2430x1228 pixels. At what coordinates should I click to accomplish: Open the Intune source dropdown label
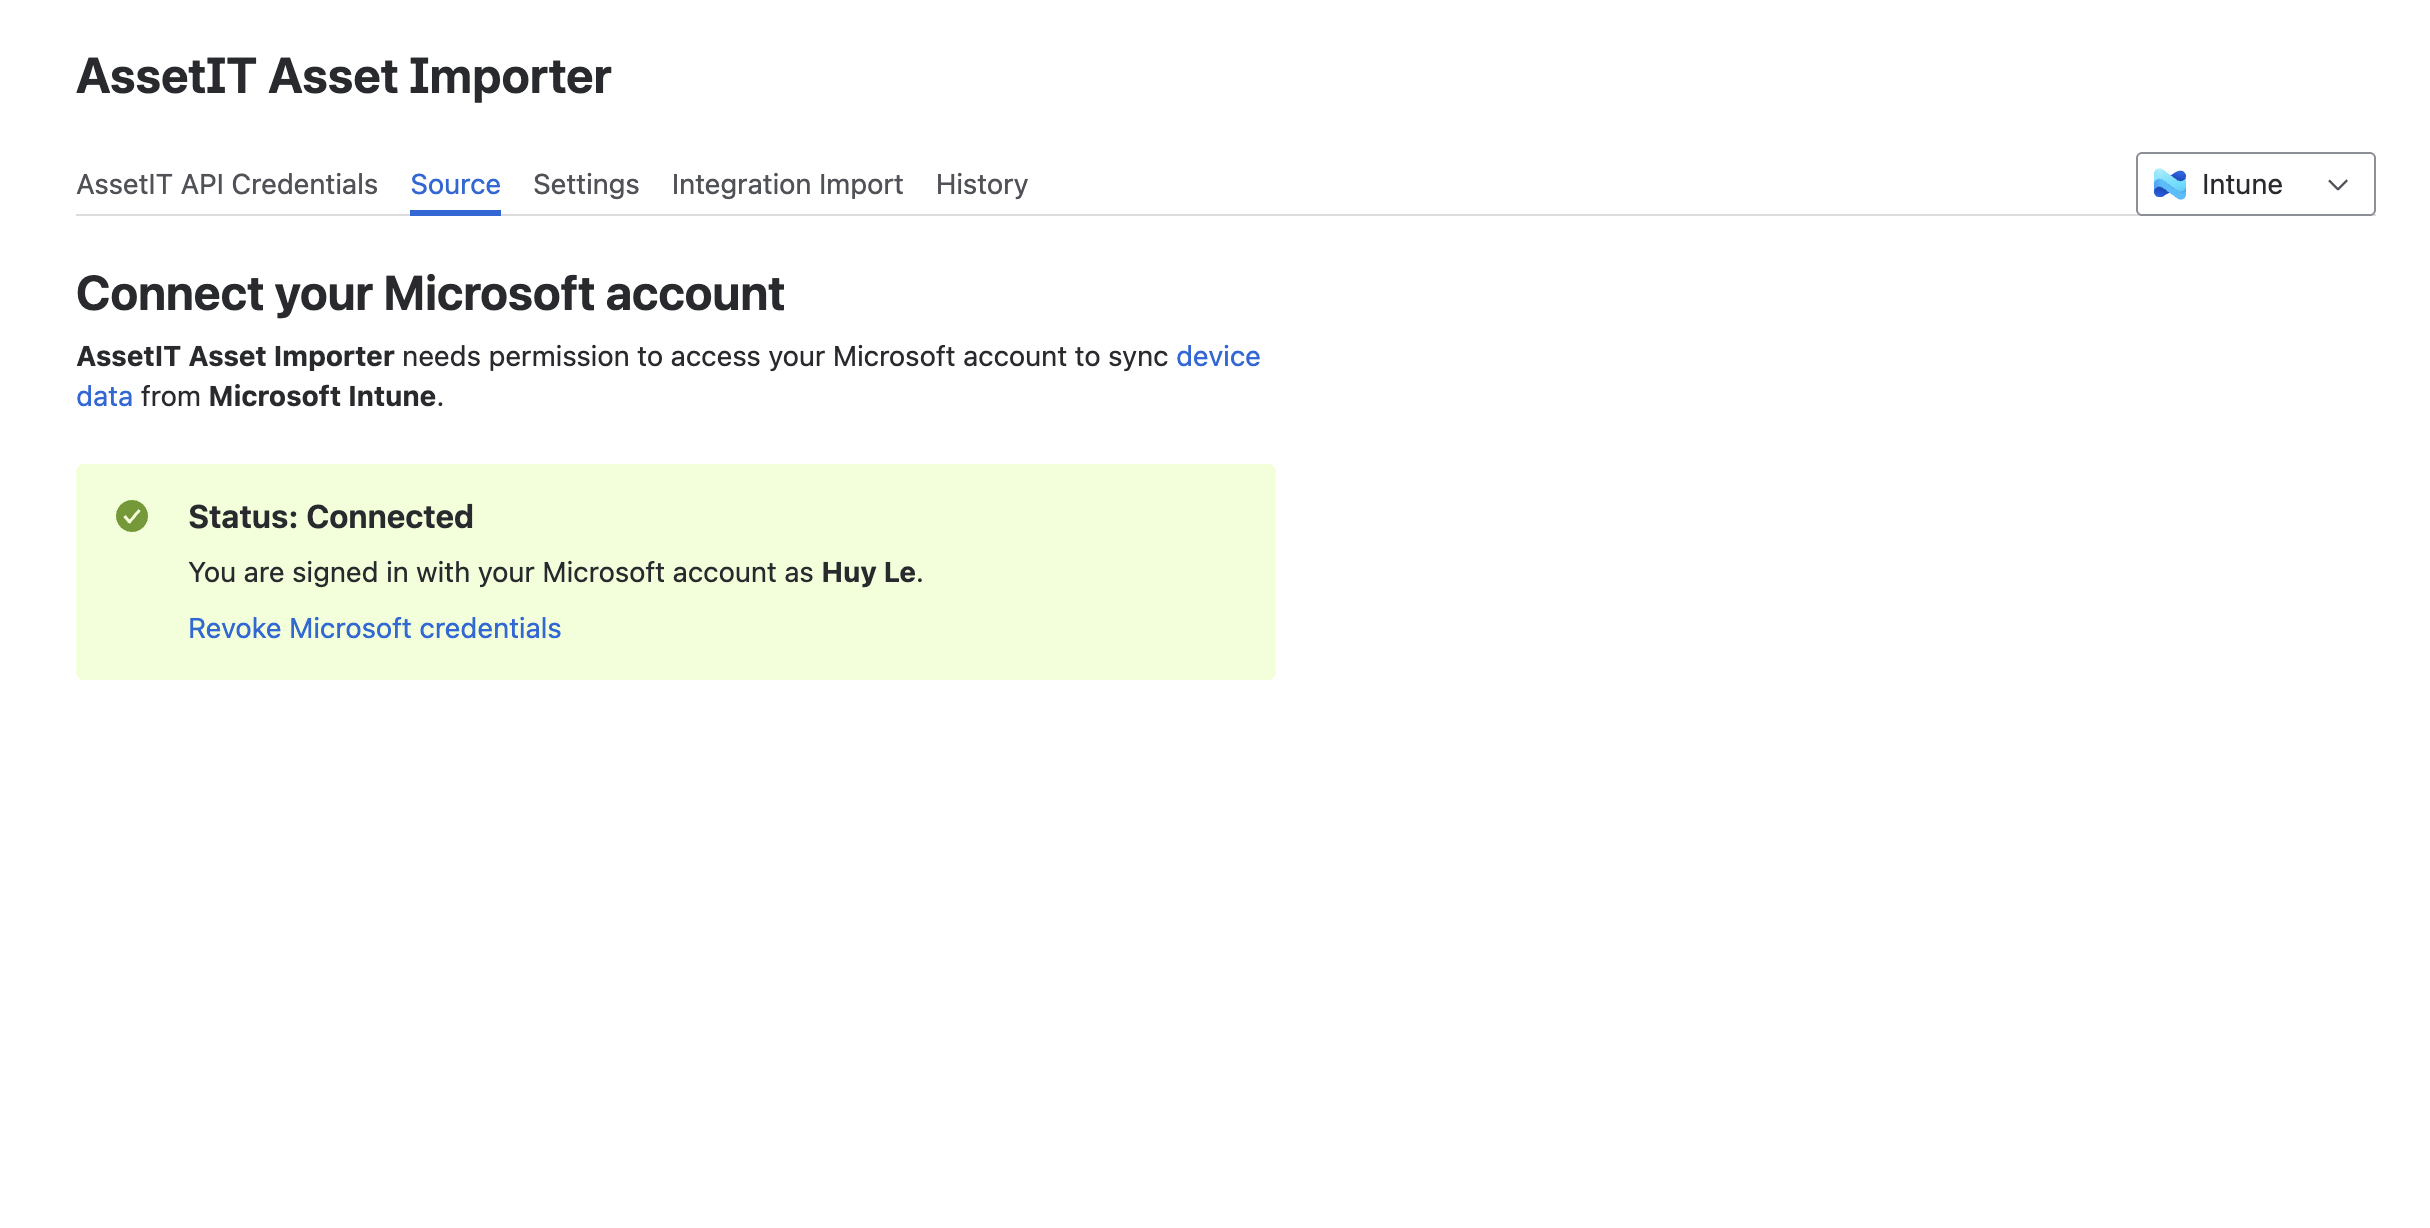tap(2241, 184)
